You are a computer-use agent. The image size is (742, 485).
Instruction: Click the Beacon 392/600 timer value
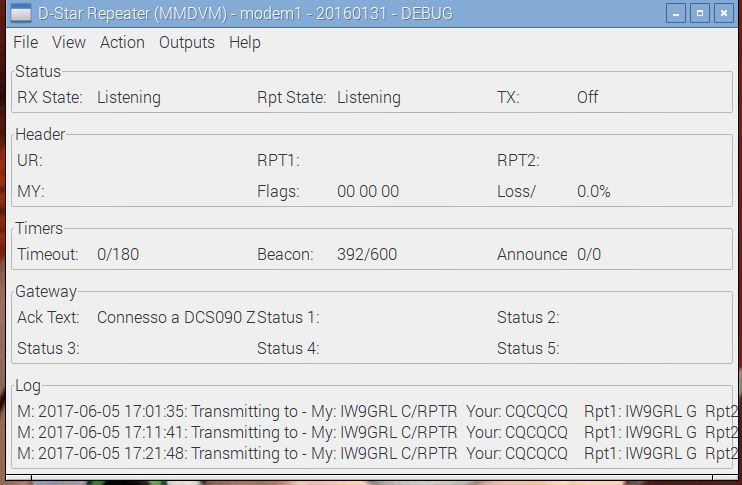pos(367,255)
